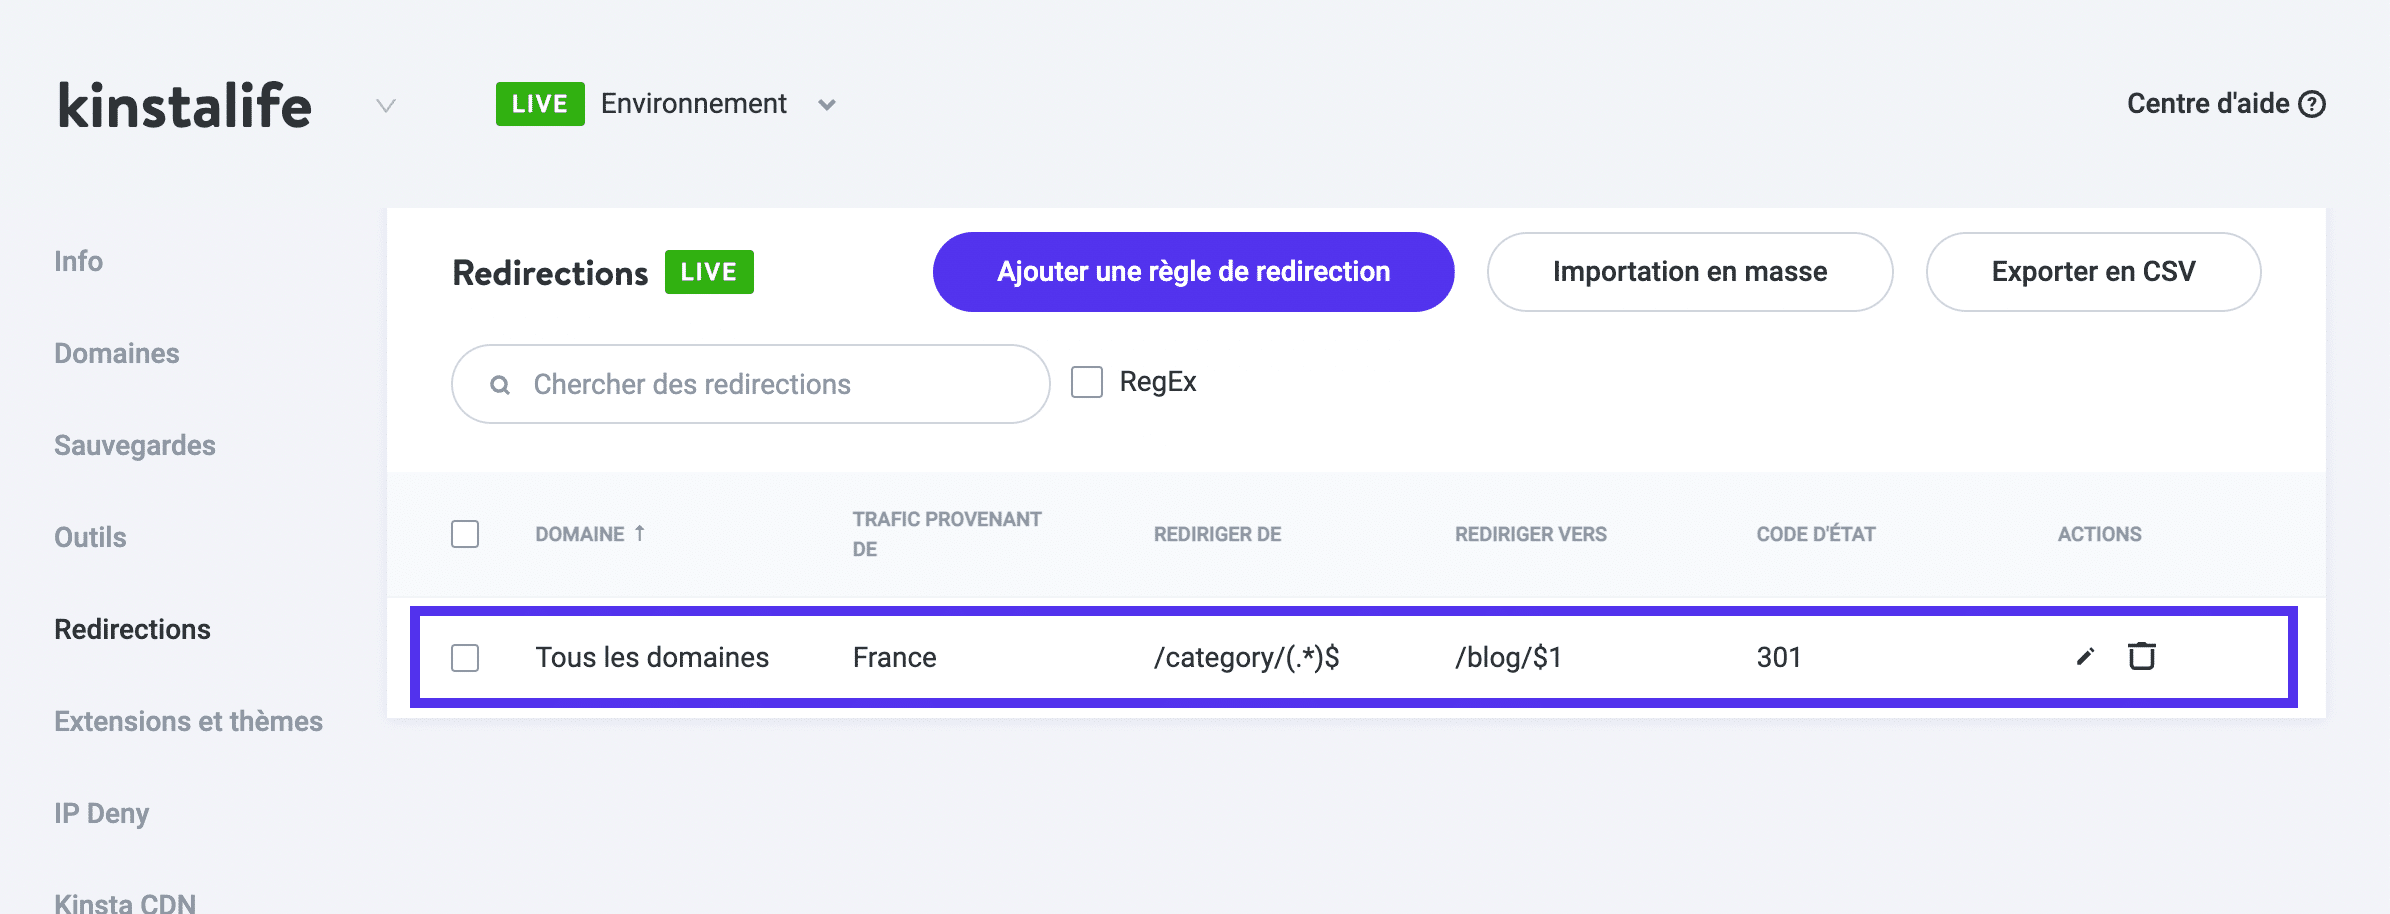Enable the RegEx checkbox
Image resolution: width=2390 pixels, height=914 pixels.
point(1086,382)
